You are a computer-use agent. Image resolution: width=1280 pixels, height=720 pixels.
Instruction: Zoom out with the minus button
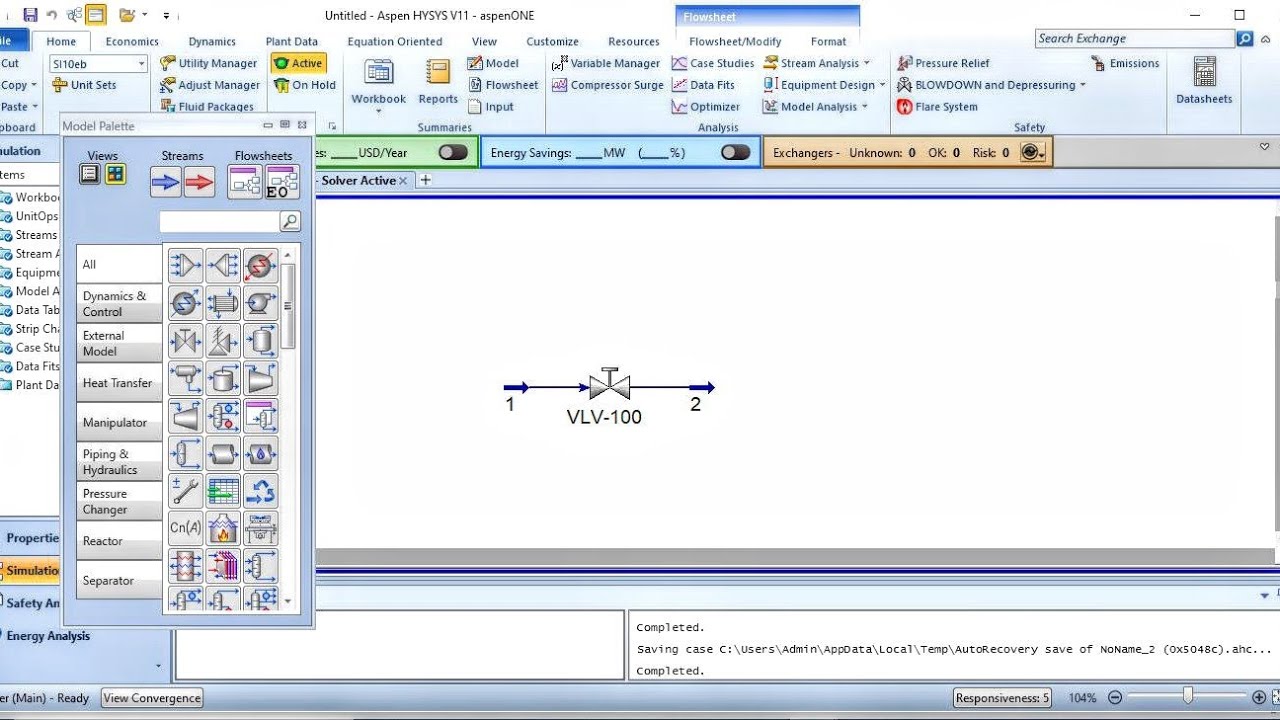(1115, 698)
